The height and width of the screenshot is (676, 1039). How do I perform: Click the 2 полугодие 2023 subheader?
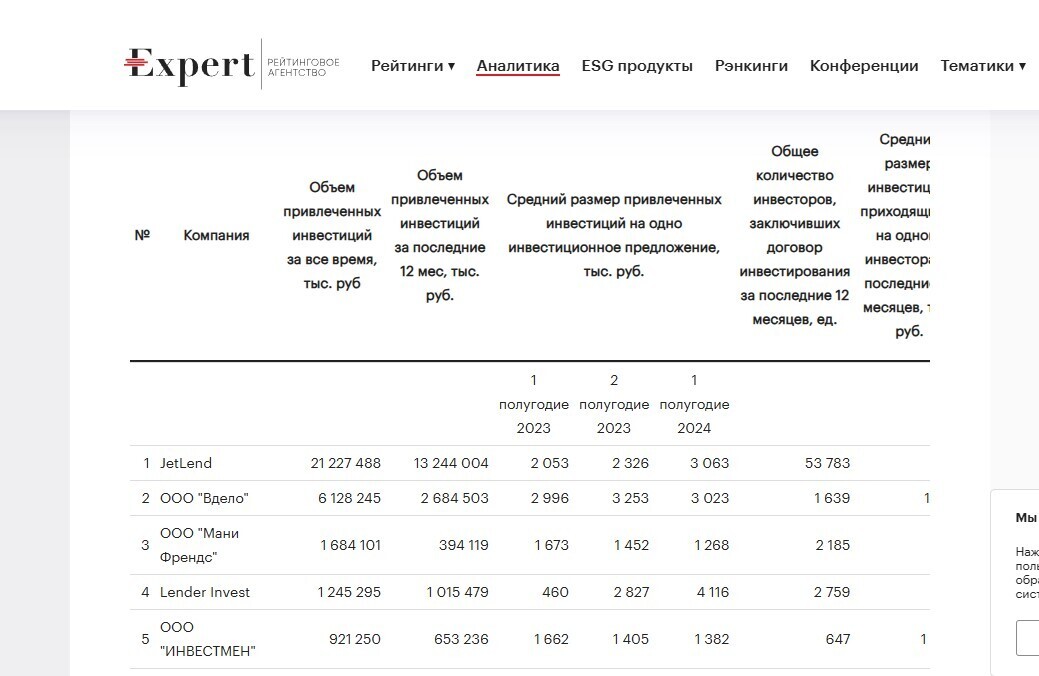pyautogui.click(x=614, y=404)
